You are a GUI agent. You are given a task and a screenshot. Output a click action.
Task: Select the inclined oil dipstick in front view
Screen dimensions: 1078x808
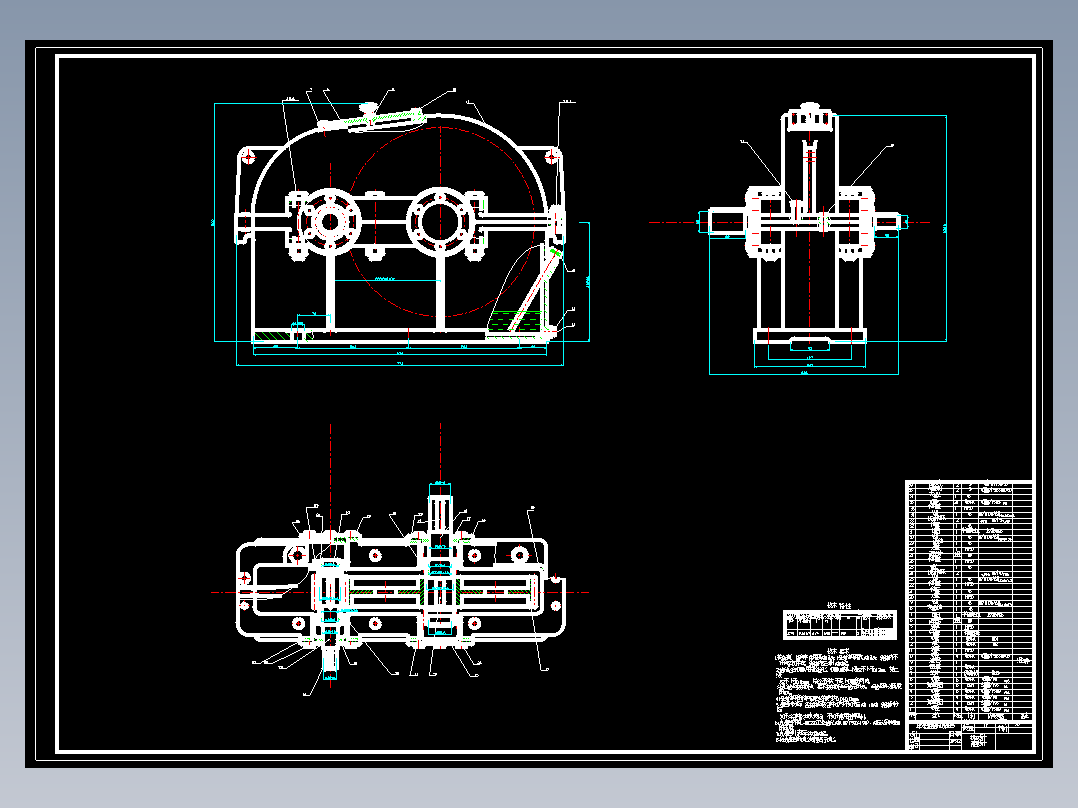535,290
